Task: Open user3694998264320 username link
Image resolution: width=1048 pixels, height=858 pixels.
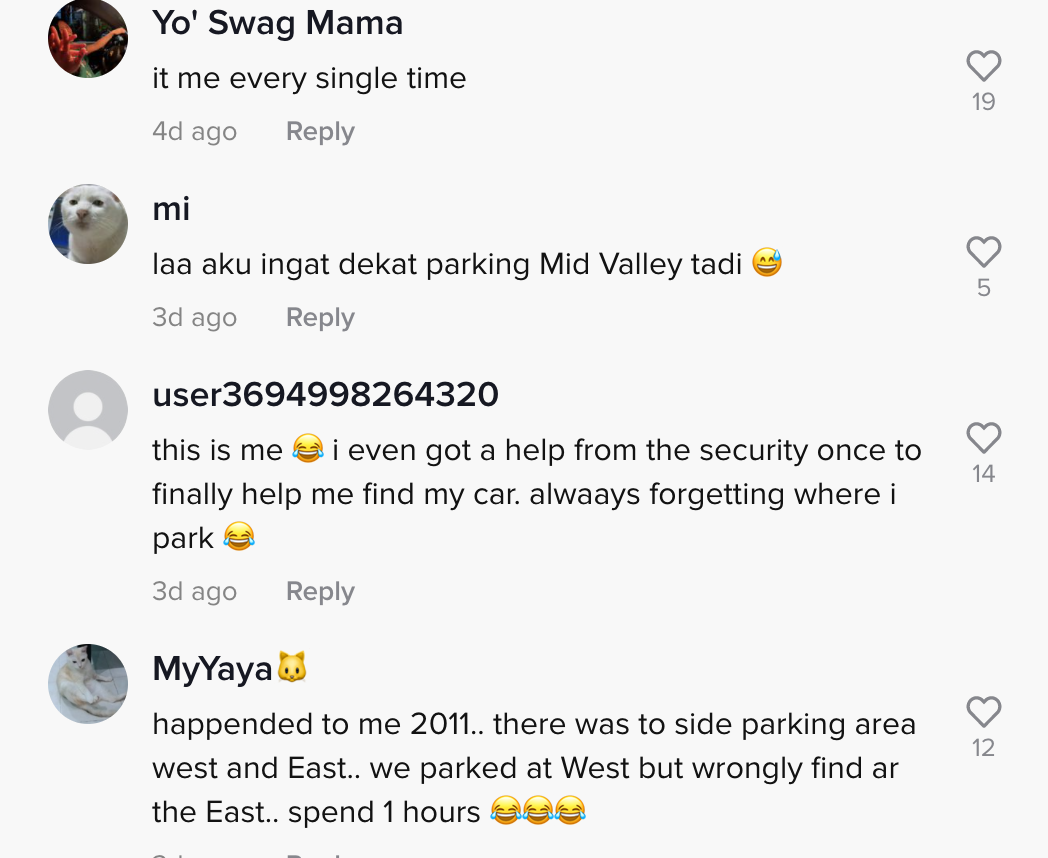Action: [325, 395]
